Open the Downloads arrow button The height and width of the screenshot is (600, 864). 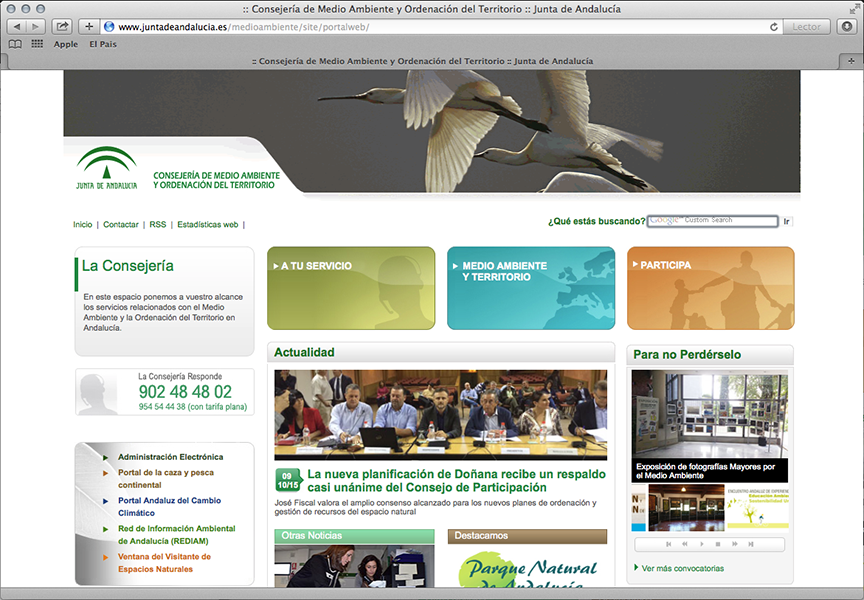pyautogui.click(x=846, y=26)
